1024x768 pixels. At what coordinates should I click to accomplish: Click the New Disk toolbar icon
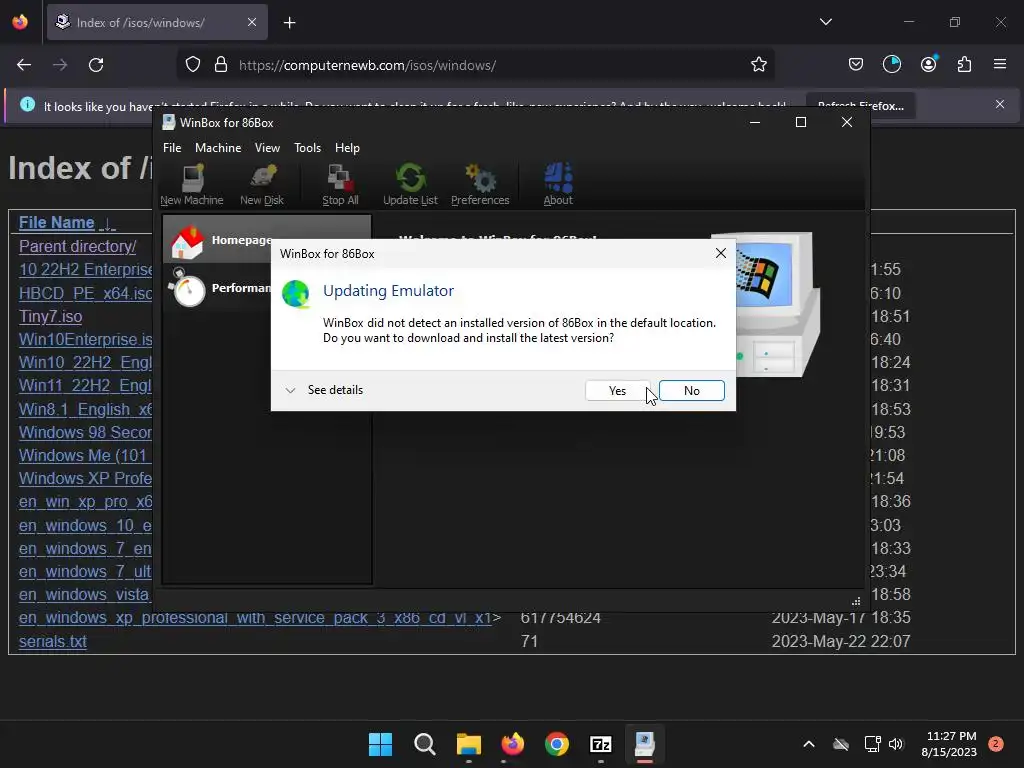click(x=262, y=185)
